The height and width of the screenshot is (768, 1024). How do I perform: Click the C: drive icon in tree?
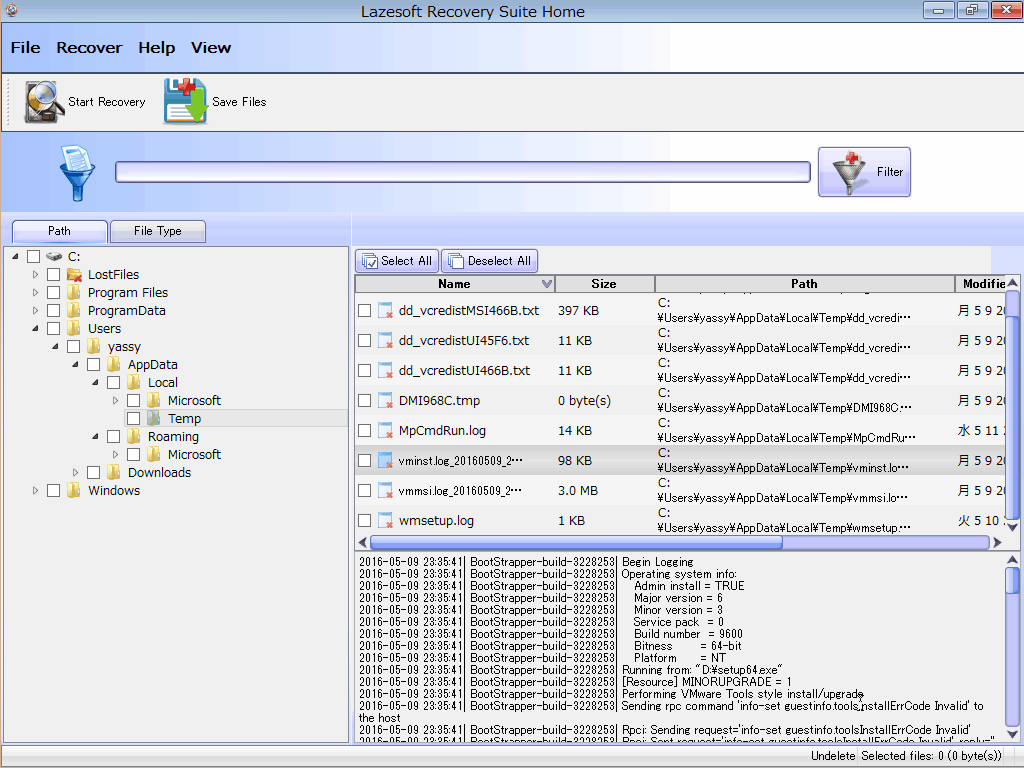coord(54,257)
